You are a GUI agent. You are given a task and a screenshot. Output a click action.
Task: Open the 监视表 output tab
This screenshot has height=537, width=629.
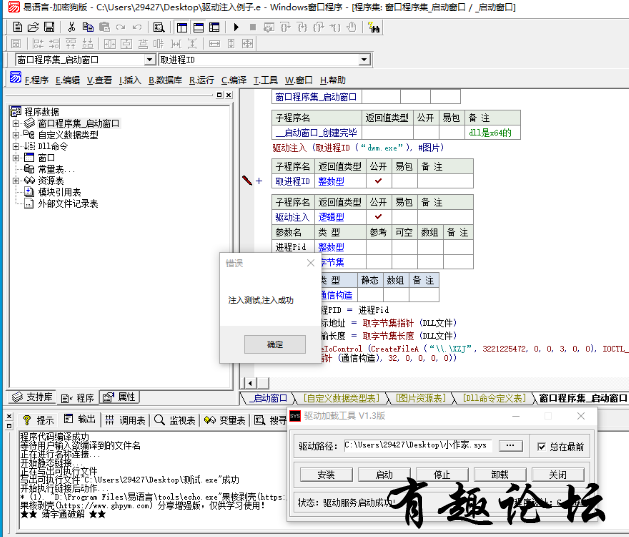point(175,420)
